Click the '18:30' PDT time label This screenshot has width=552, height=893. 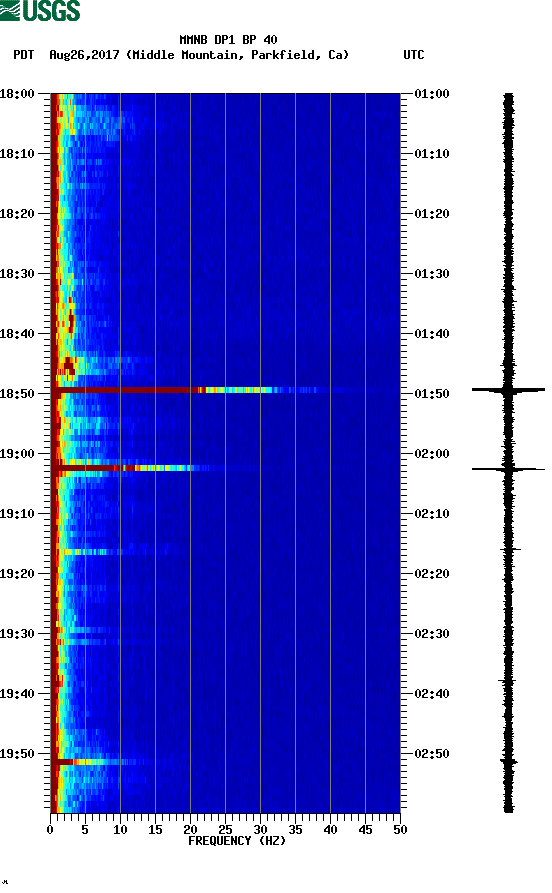coord(17,274)
